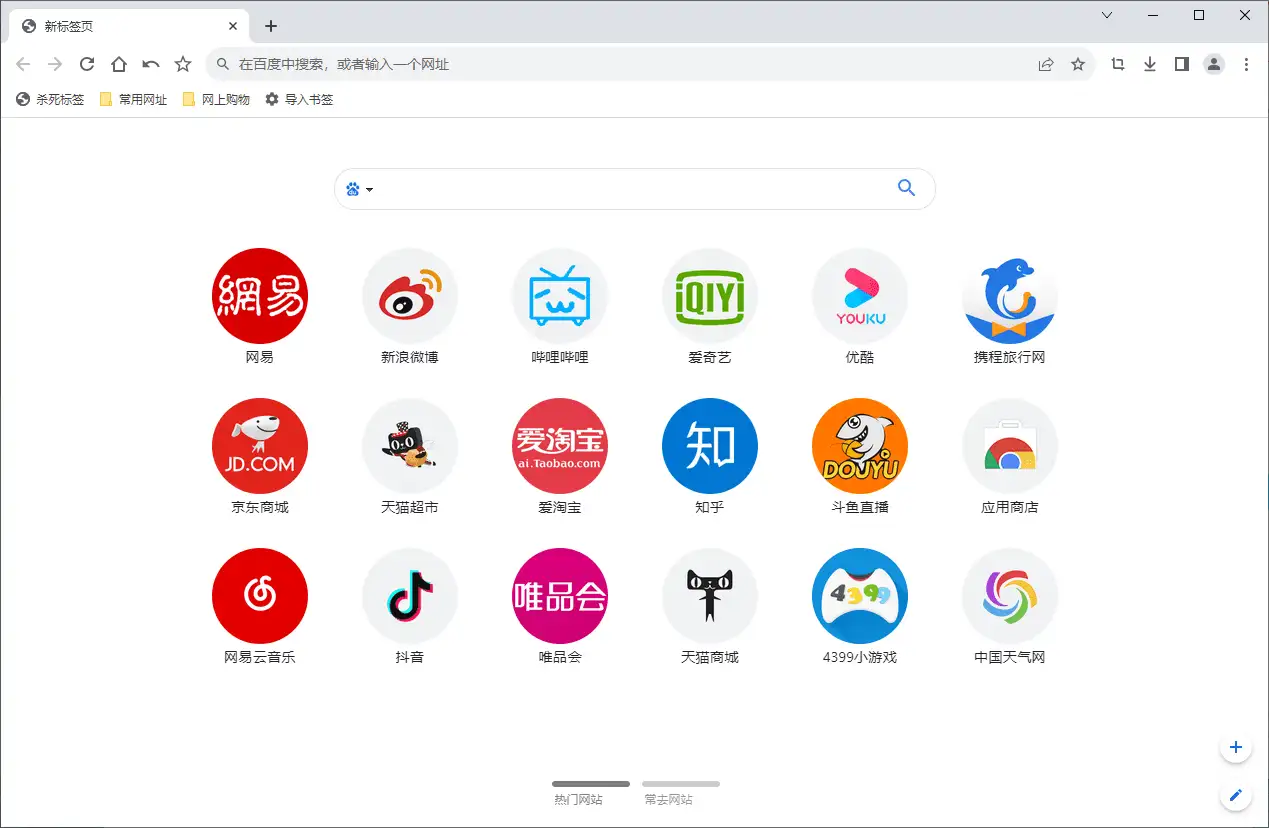Image resolution: width=1269 pixels, height=828 pixels.
Task: Open the JD.COM 京东商城 shortcut
Action: point(260,446)
